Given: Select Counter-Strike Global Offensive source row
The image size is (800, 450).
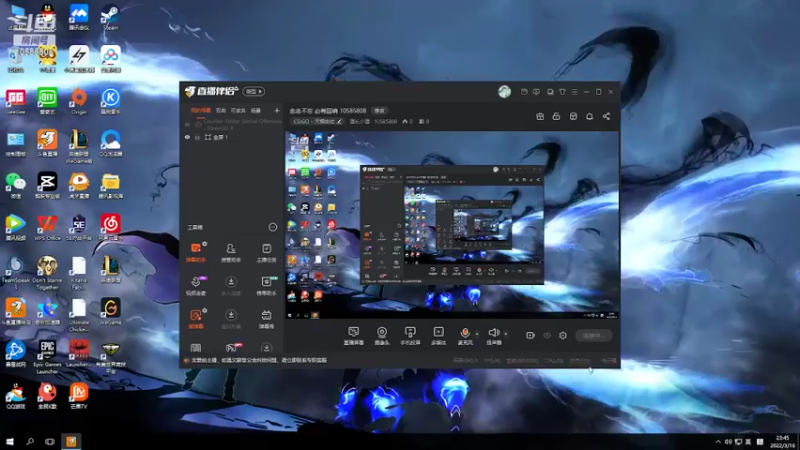Looking at the screenshot, I should [232, 124].
